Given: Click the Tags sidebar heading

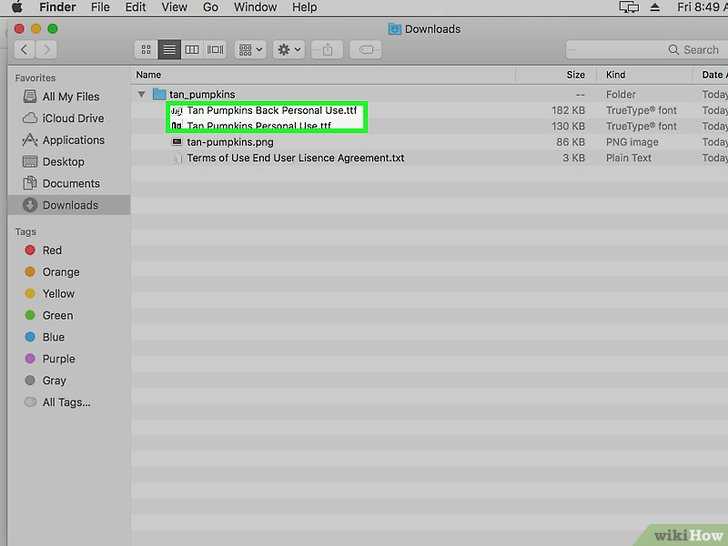Looking at the screenshot, I should point(25,232).
